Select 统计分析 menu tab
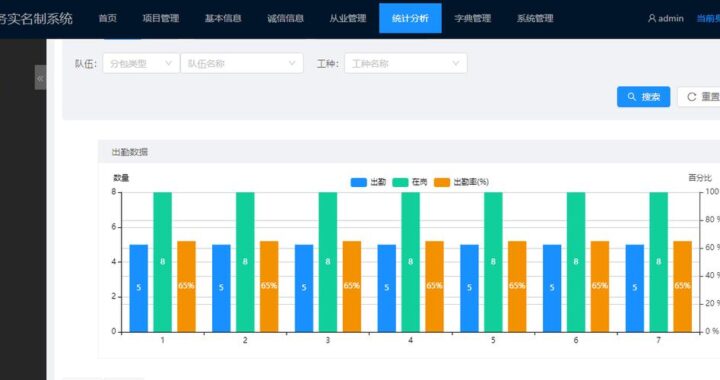This screenshot has height=380, width=720. tap(411, 18)
